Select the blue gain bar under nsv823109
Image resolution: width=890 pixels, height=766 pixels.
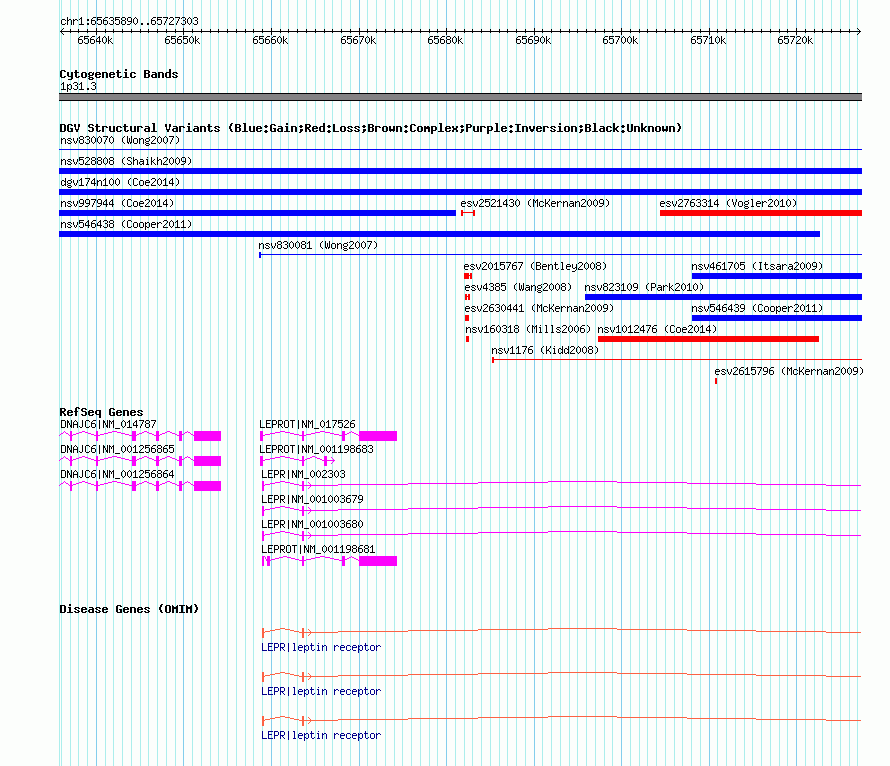[723, 297]
